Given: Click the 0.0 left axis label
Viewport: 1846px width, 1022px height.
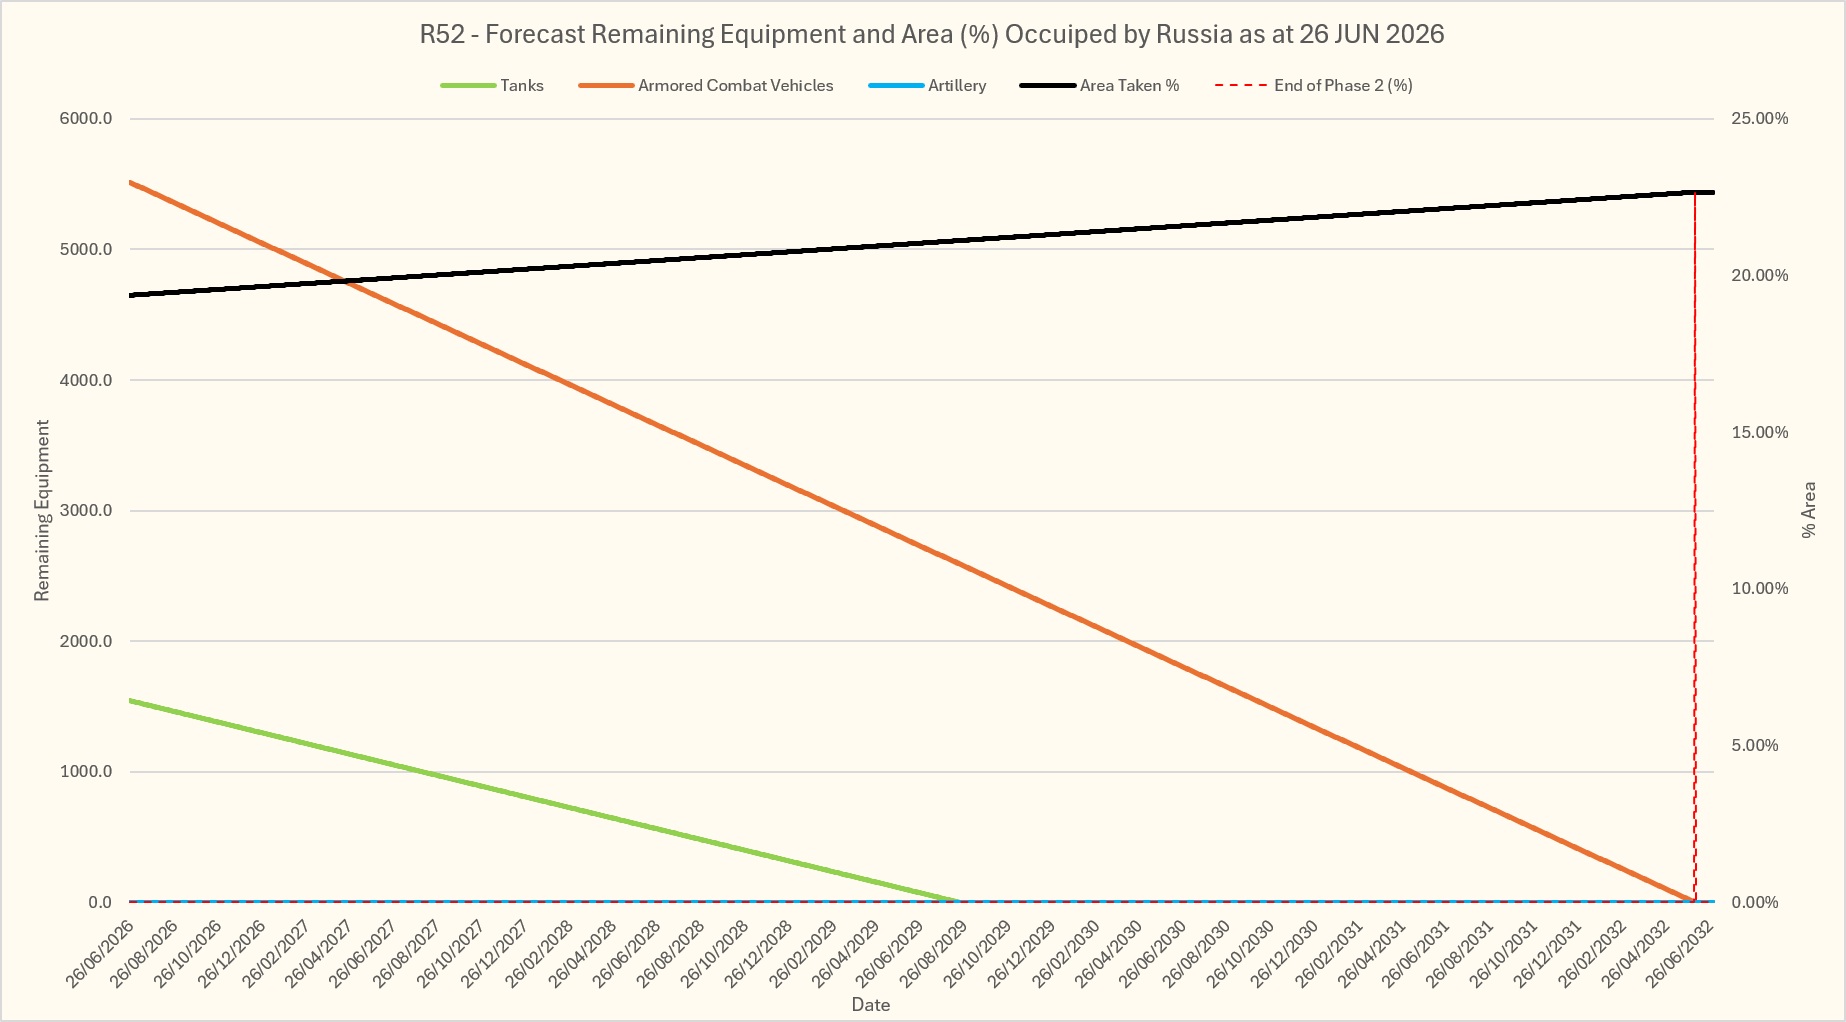Looking at the screenshot, I should [x=100, y=902].
